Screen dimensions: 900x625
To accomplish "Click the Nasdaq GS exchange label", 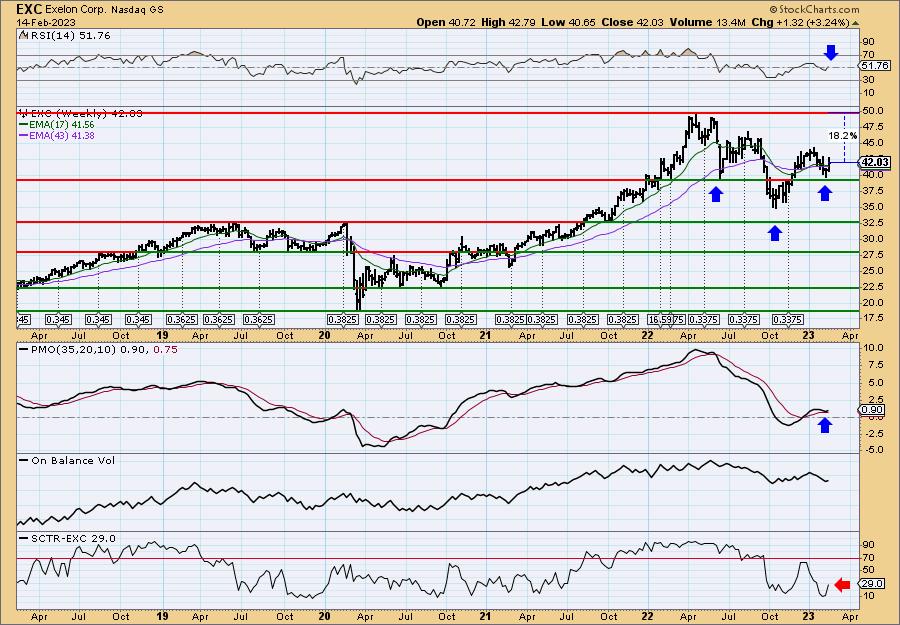I will point(136,10).
